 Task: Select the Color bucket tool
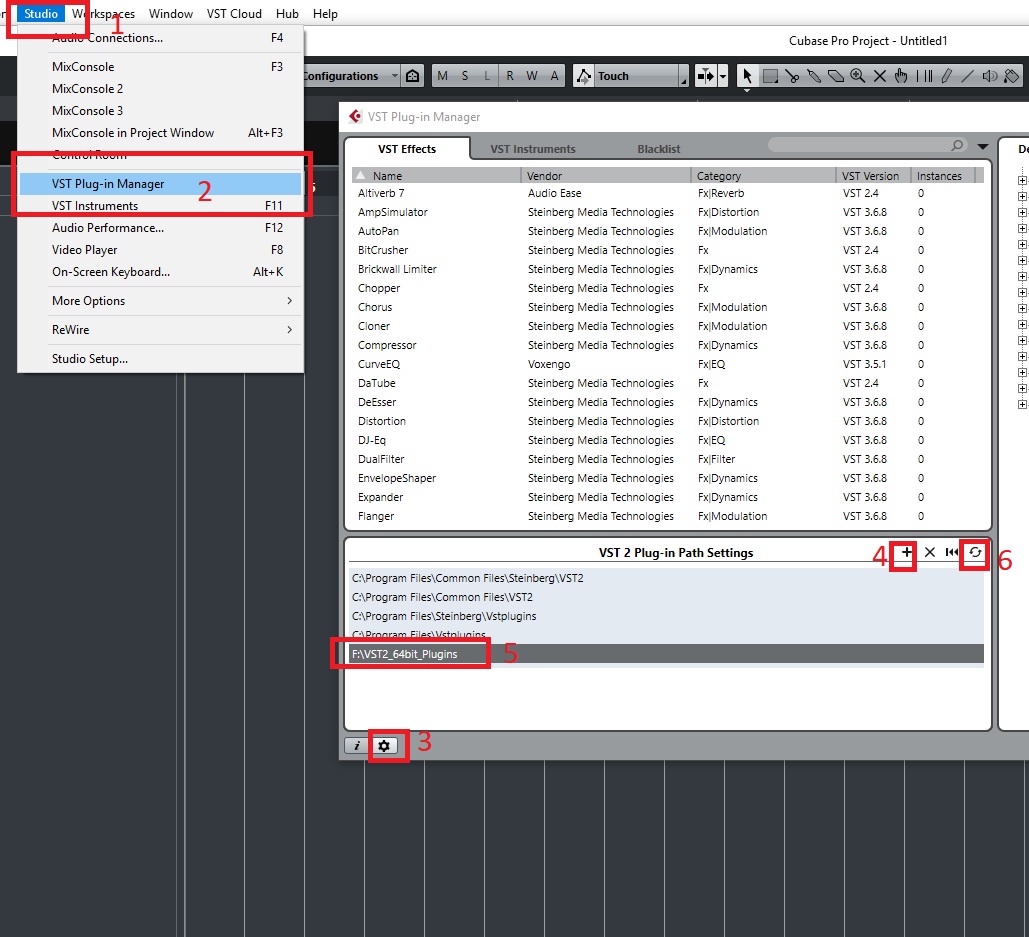(x=1011, y=76)
